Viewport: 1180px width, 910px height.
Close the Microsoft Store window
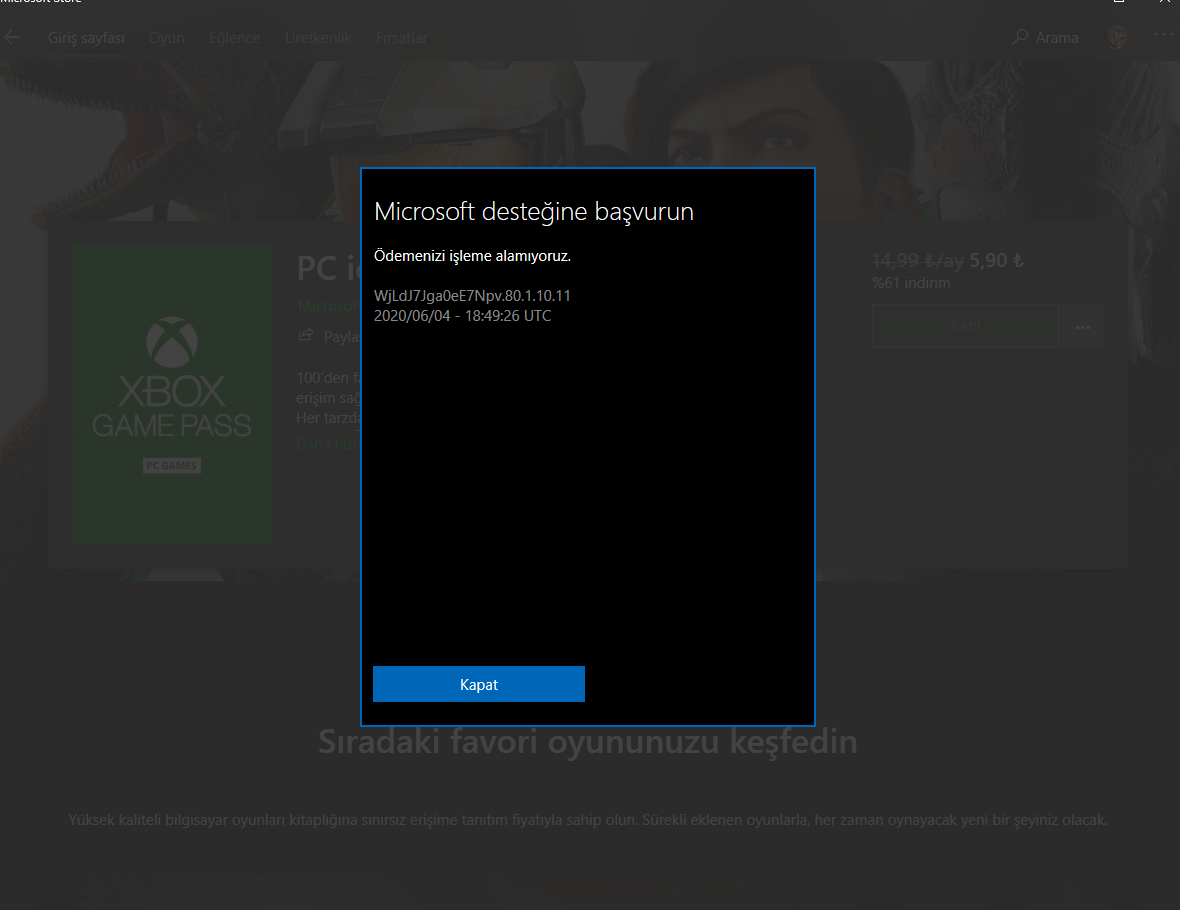[x=1164, y=2]
